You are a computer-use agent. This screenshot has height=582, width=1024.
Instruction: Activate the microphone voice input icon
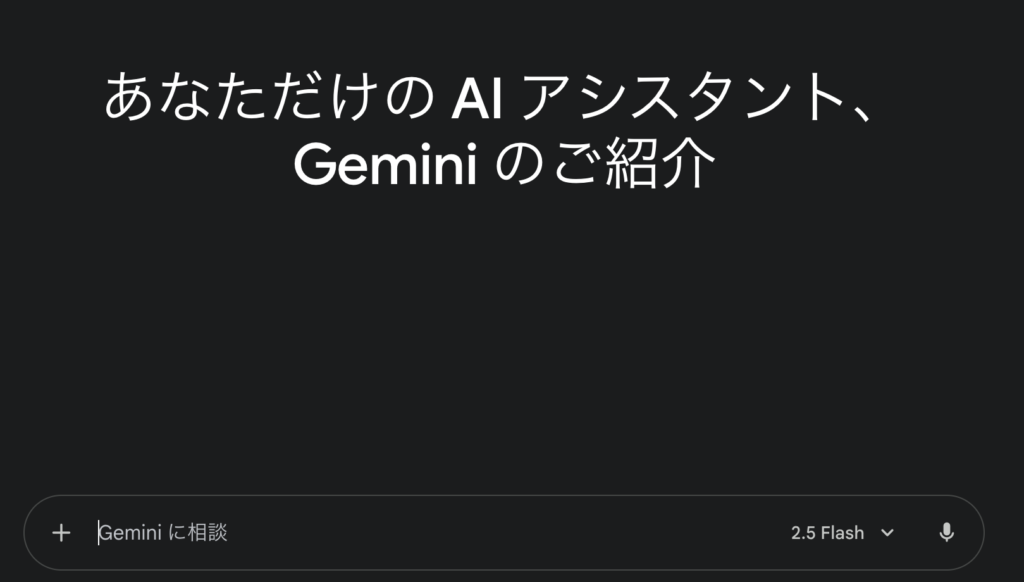pyautogui.click(x=946, y=533)
